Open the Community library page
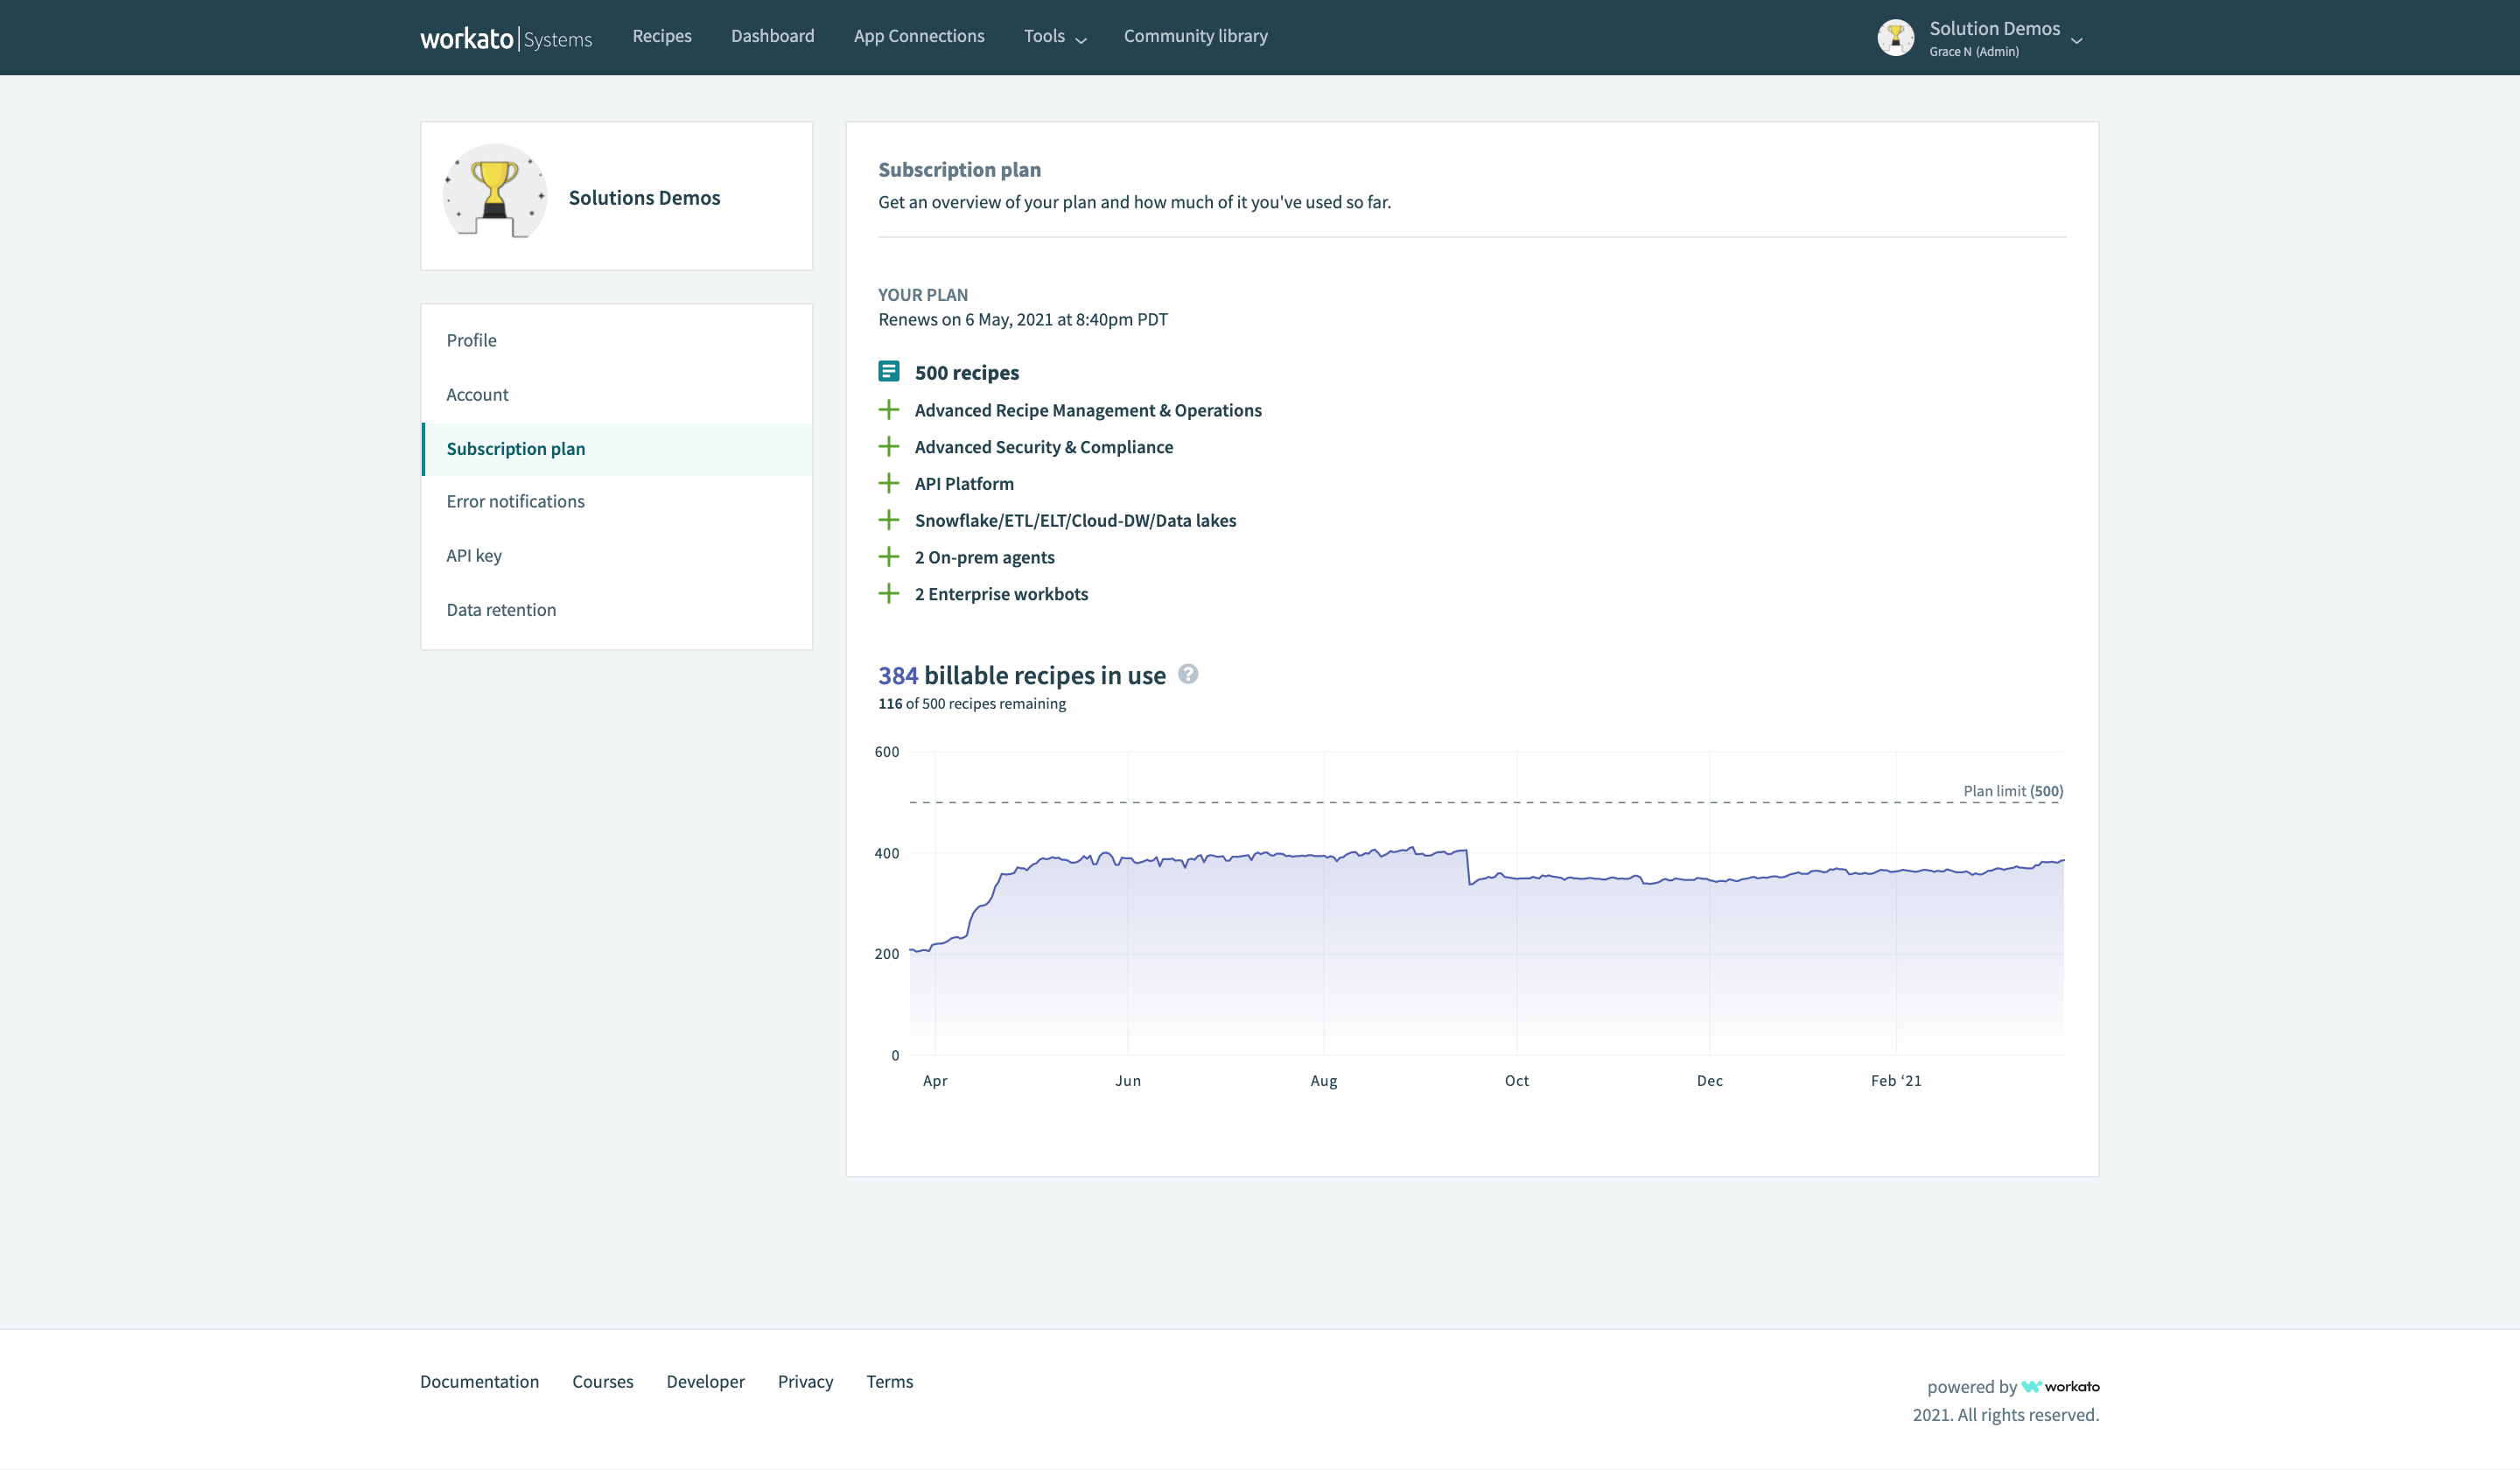Viewport: 2520px width, 1470px height. click(x=1195, y=36)
